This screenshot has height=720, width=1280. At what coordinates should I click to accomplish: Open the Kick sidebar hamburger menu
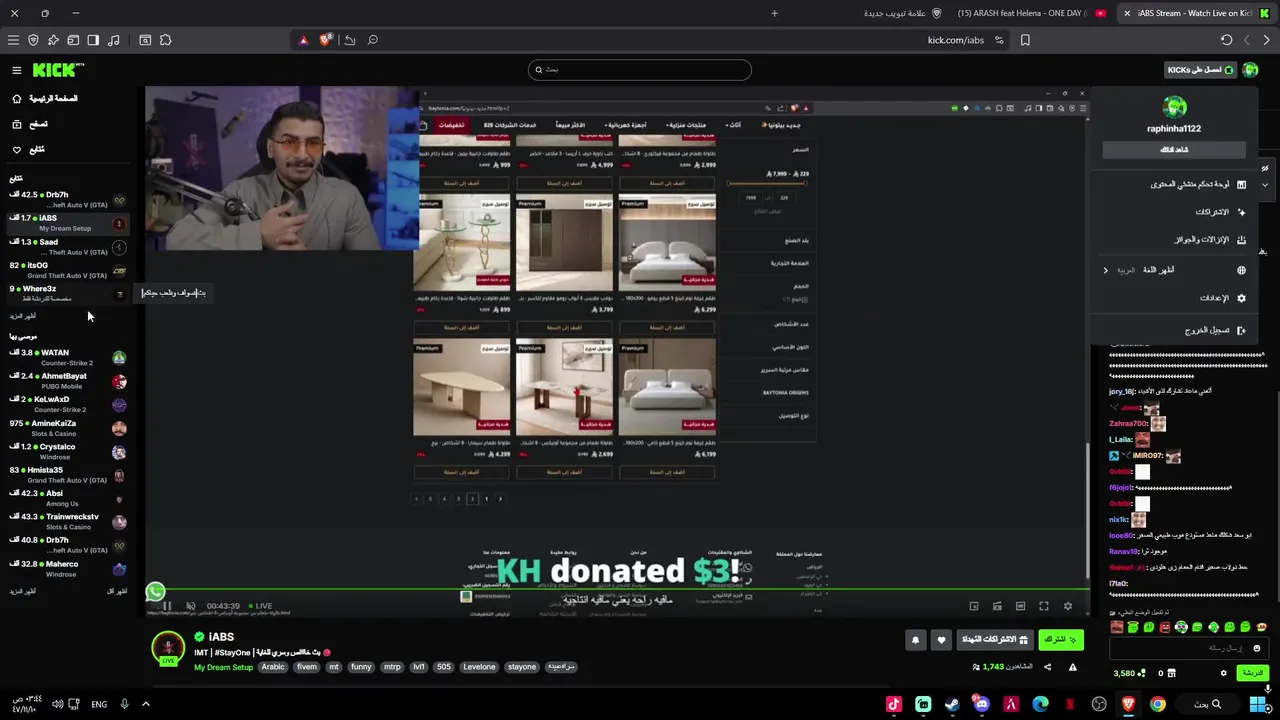(x=16, y=70)
